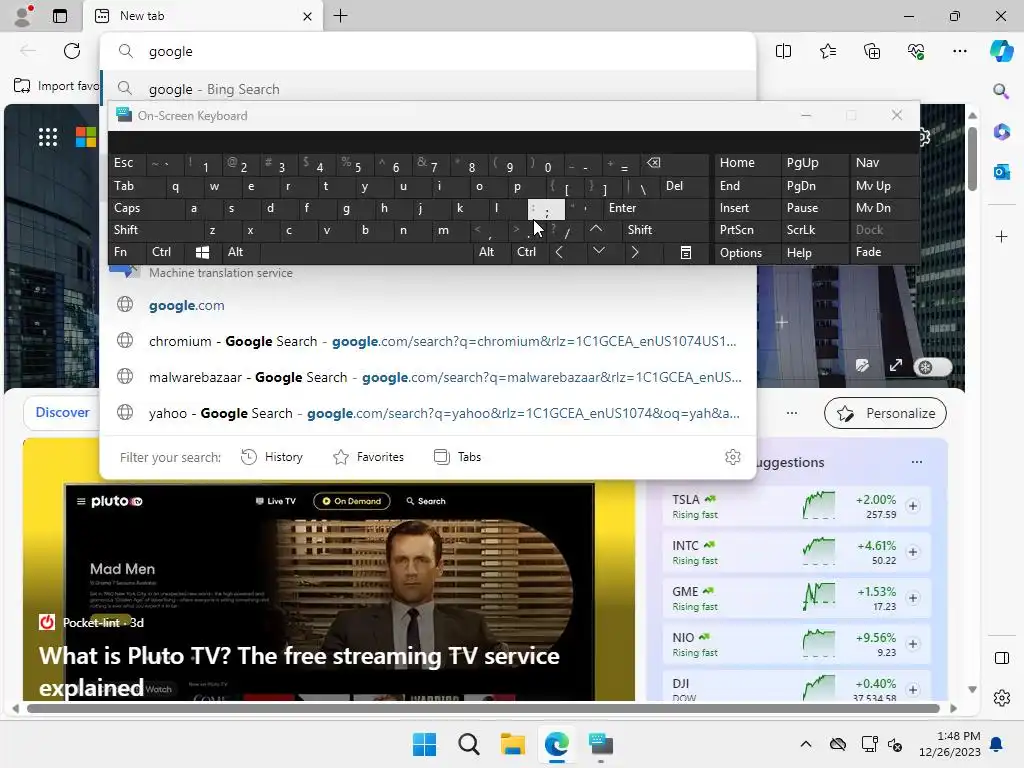Open sidebar settings gear

click(x=1001, y=698)
